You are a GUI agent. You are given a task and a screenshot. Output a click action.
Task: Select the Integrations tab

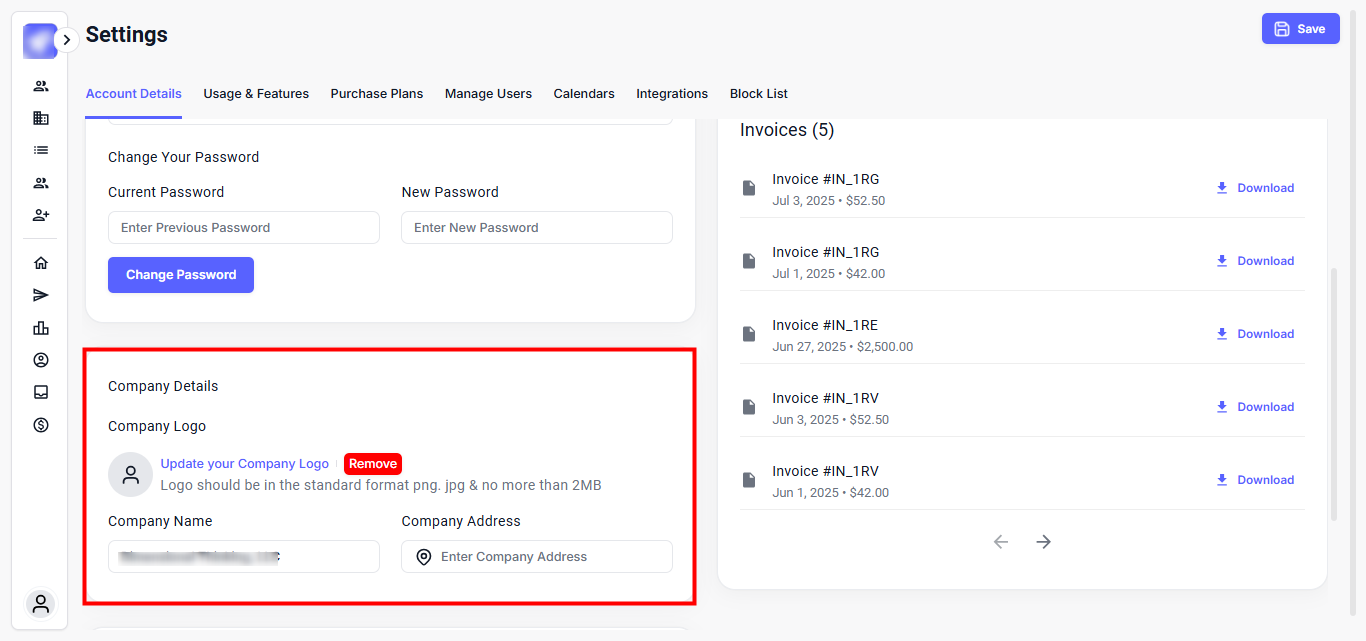click(672, 94)
